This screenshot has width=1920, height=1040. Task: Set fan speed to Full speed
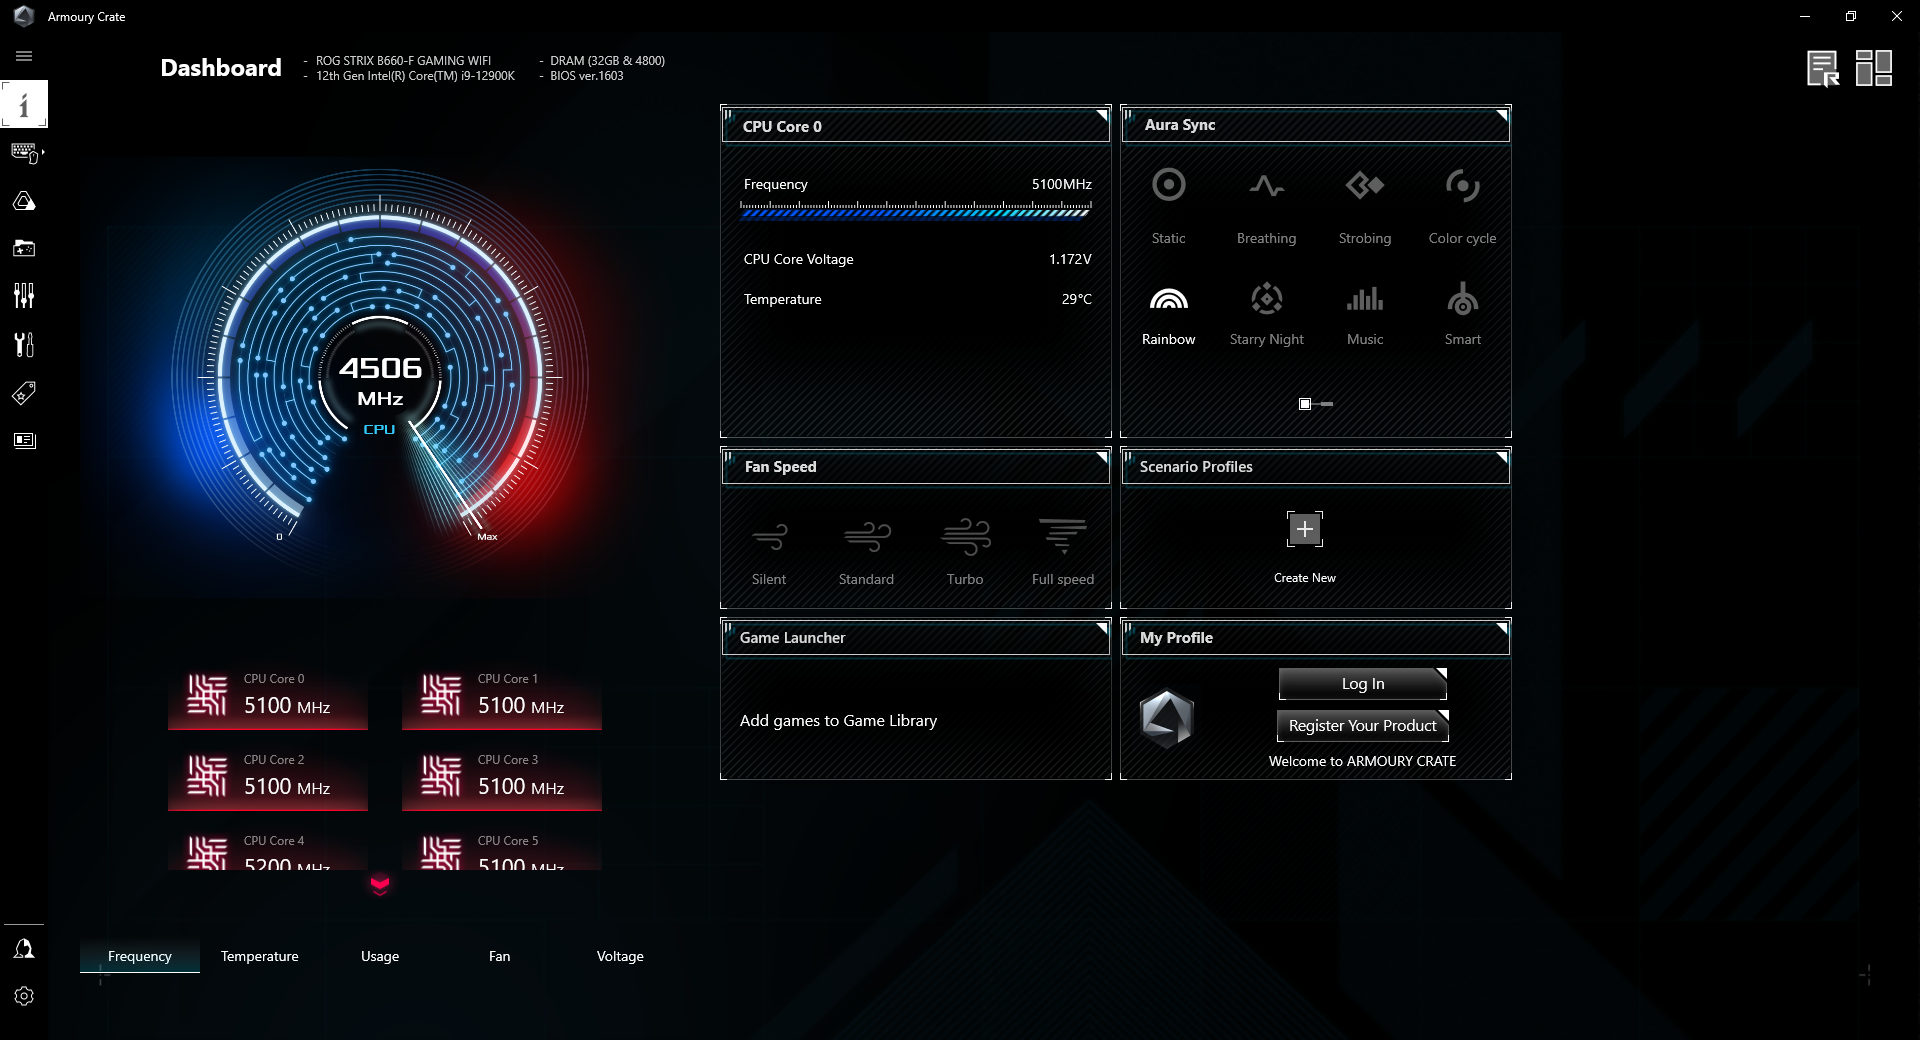point(1062,552)
